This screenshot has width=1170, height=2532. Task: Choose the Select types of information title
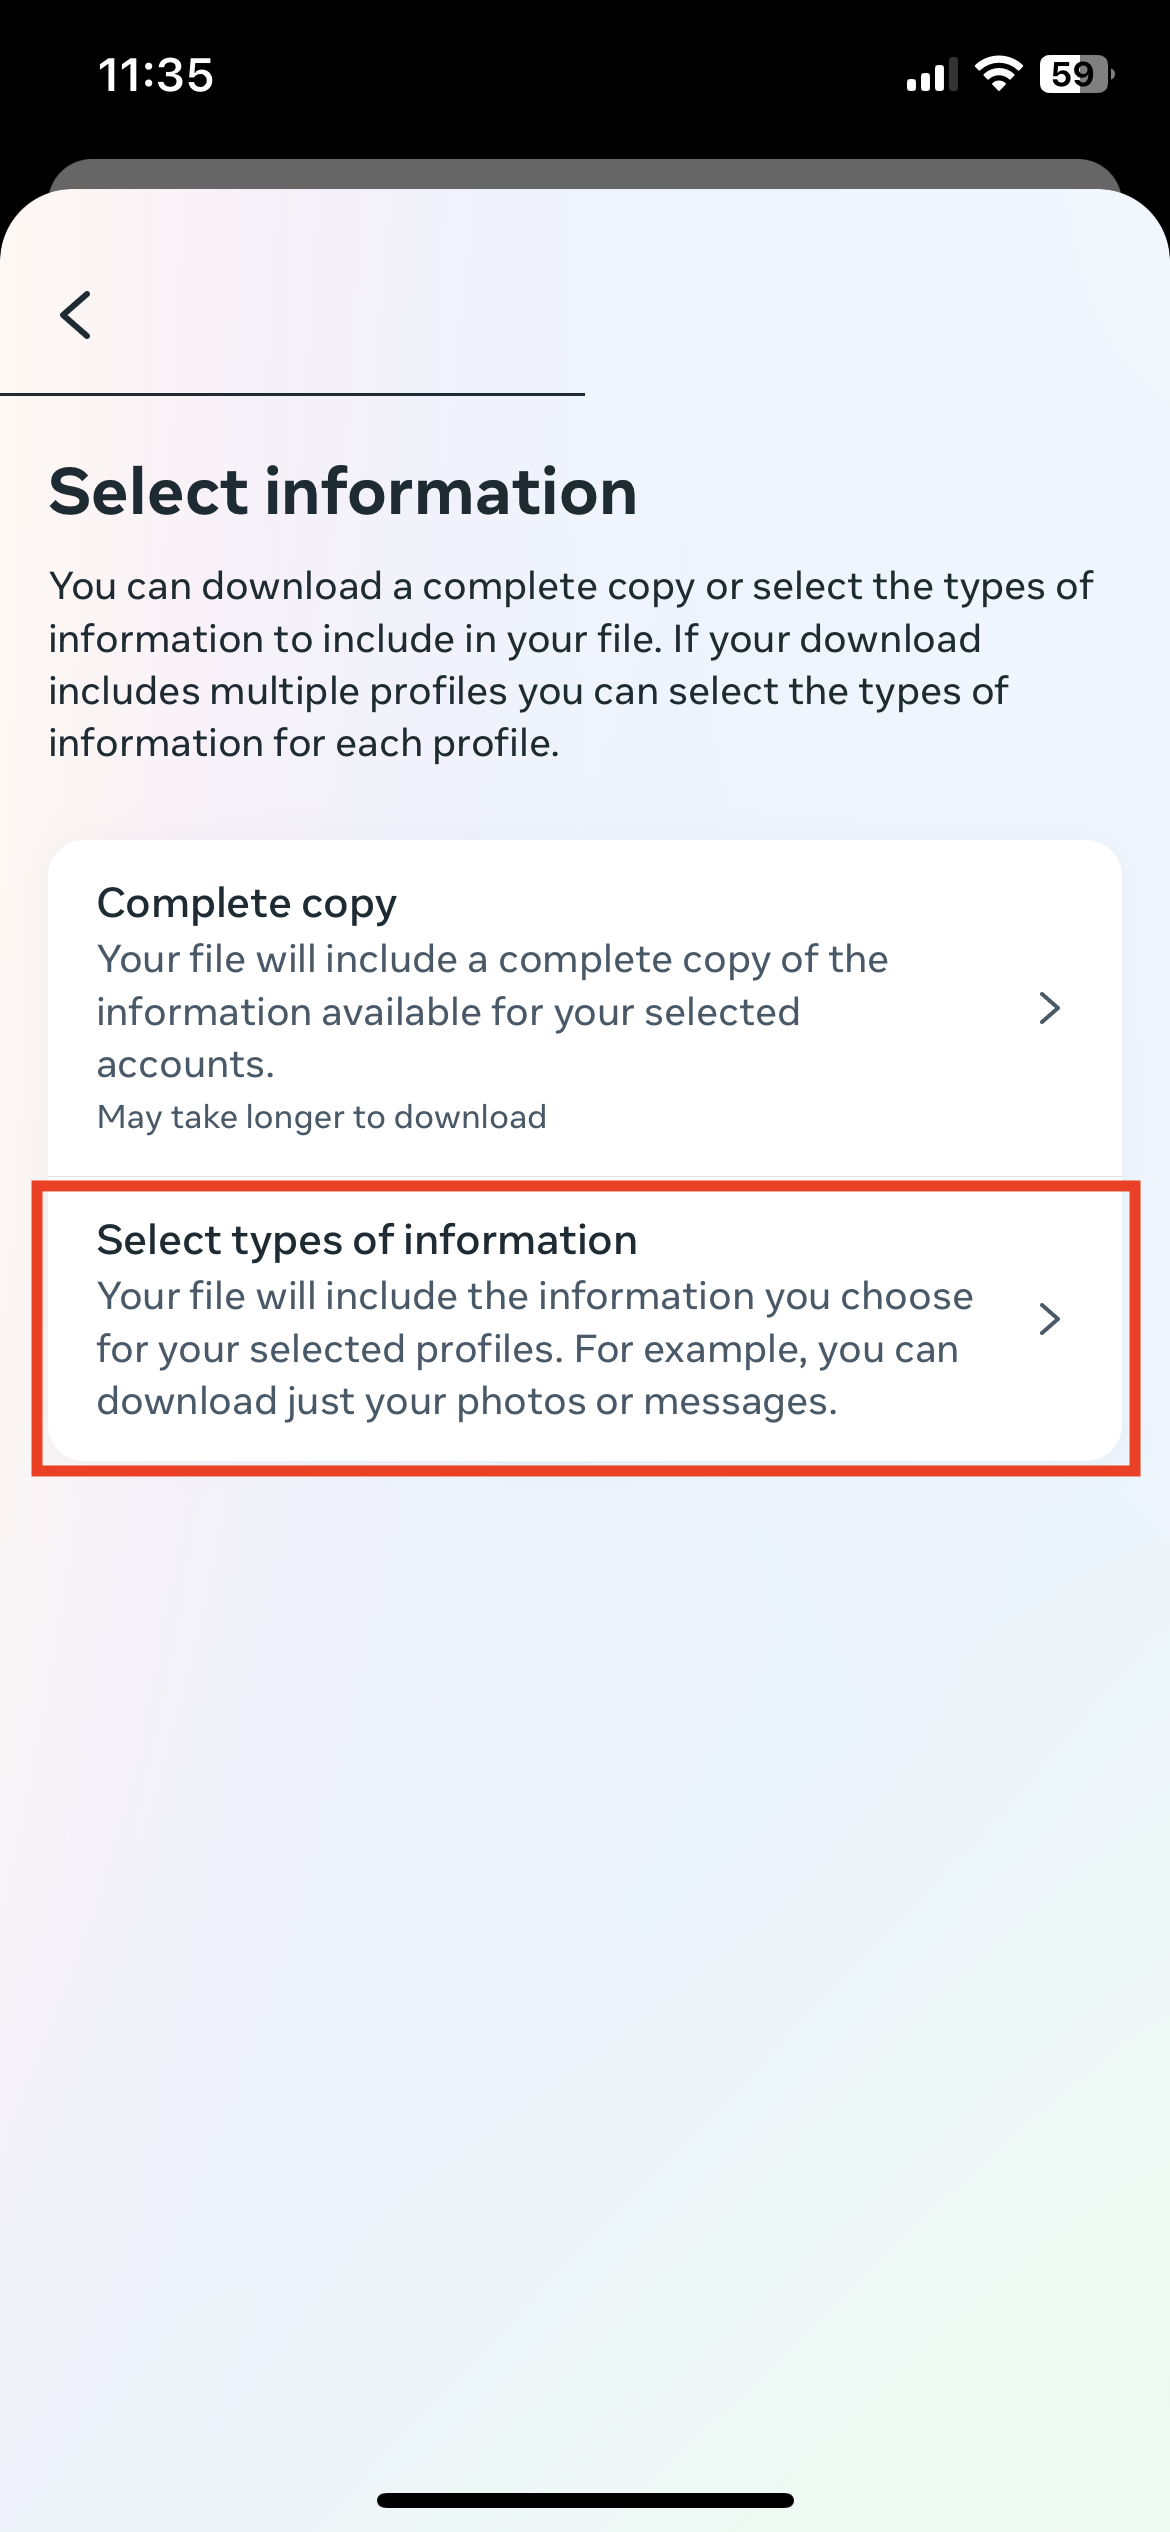tap(367, 1241)
